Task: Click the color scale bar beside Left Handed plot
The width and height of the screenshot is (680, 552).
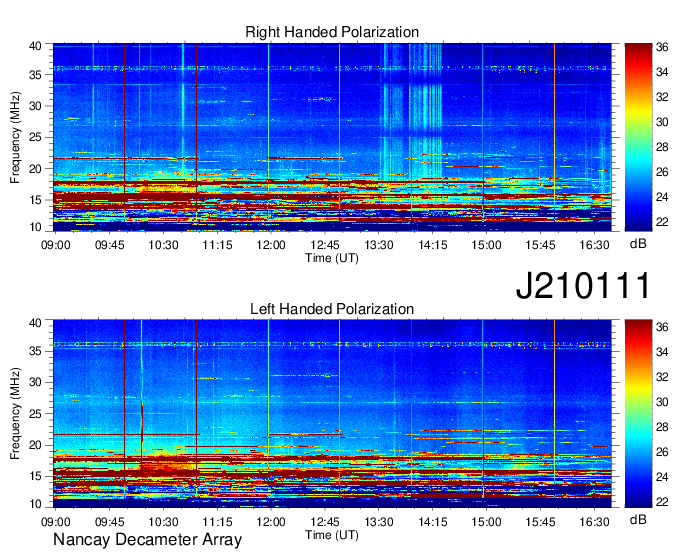Action: [638, 413]
